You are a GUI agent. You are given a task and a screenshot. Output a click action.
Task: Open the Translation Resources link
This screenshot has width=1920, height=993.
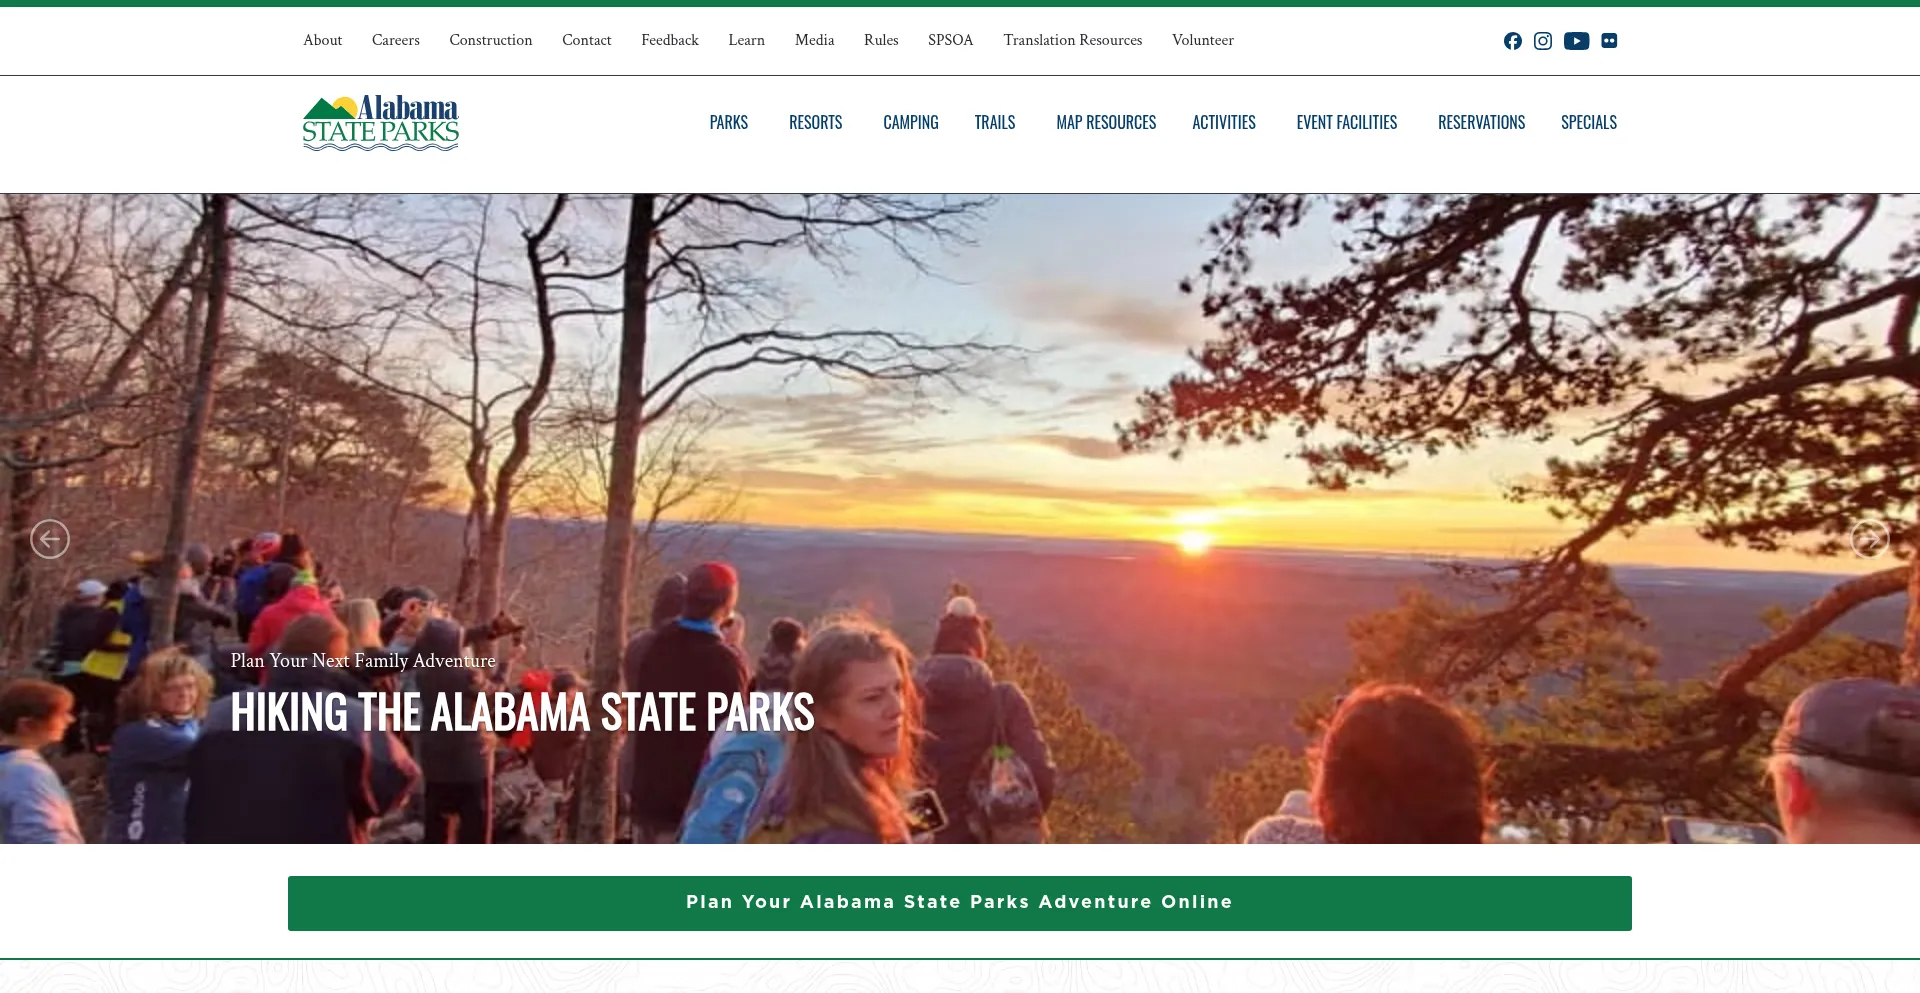tap(1073, 40)
